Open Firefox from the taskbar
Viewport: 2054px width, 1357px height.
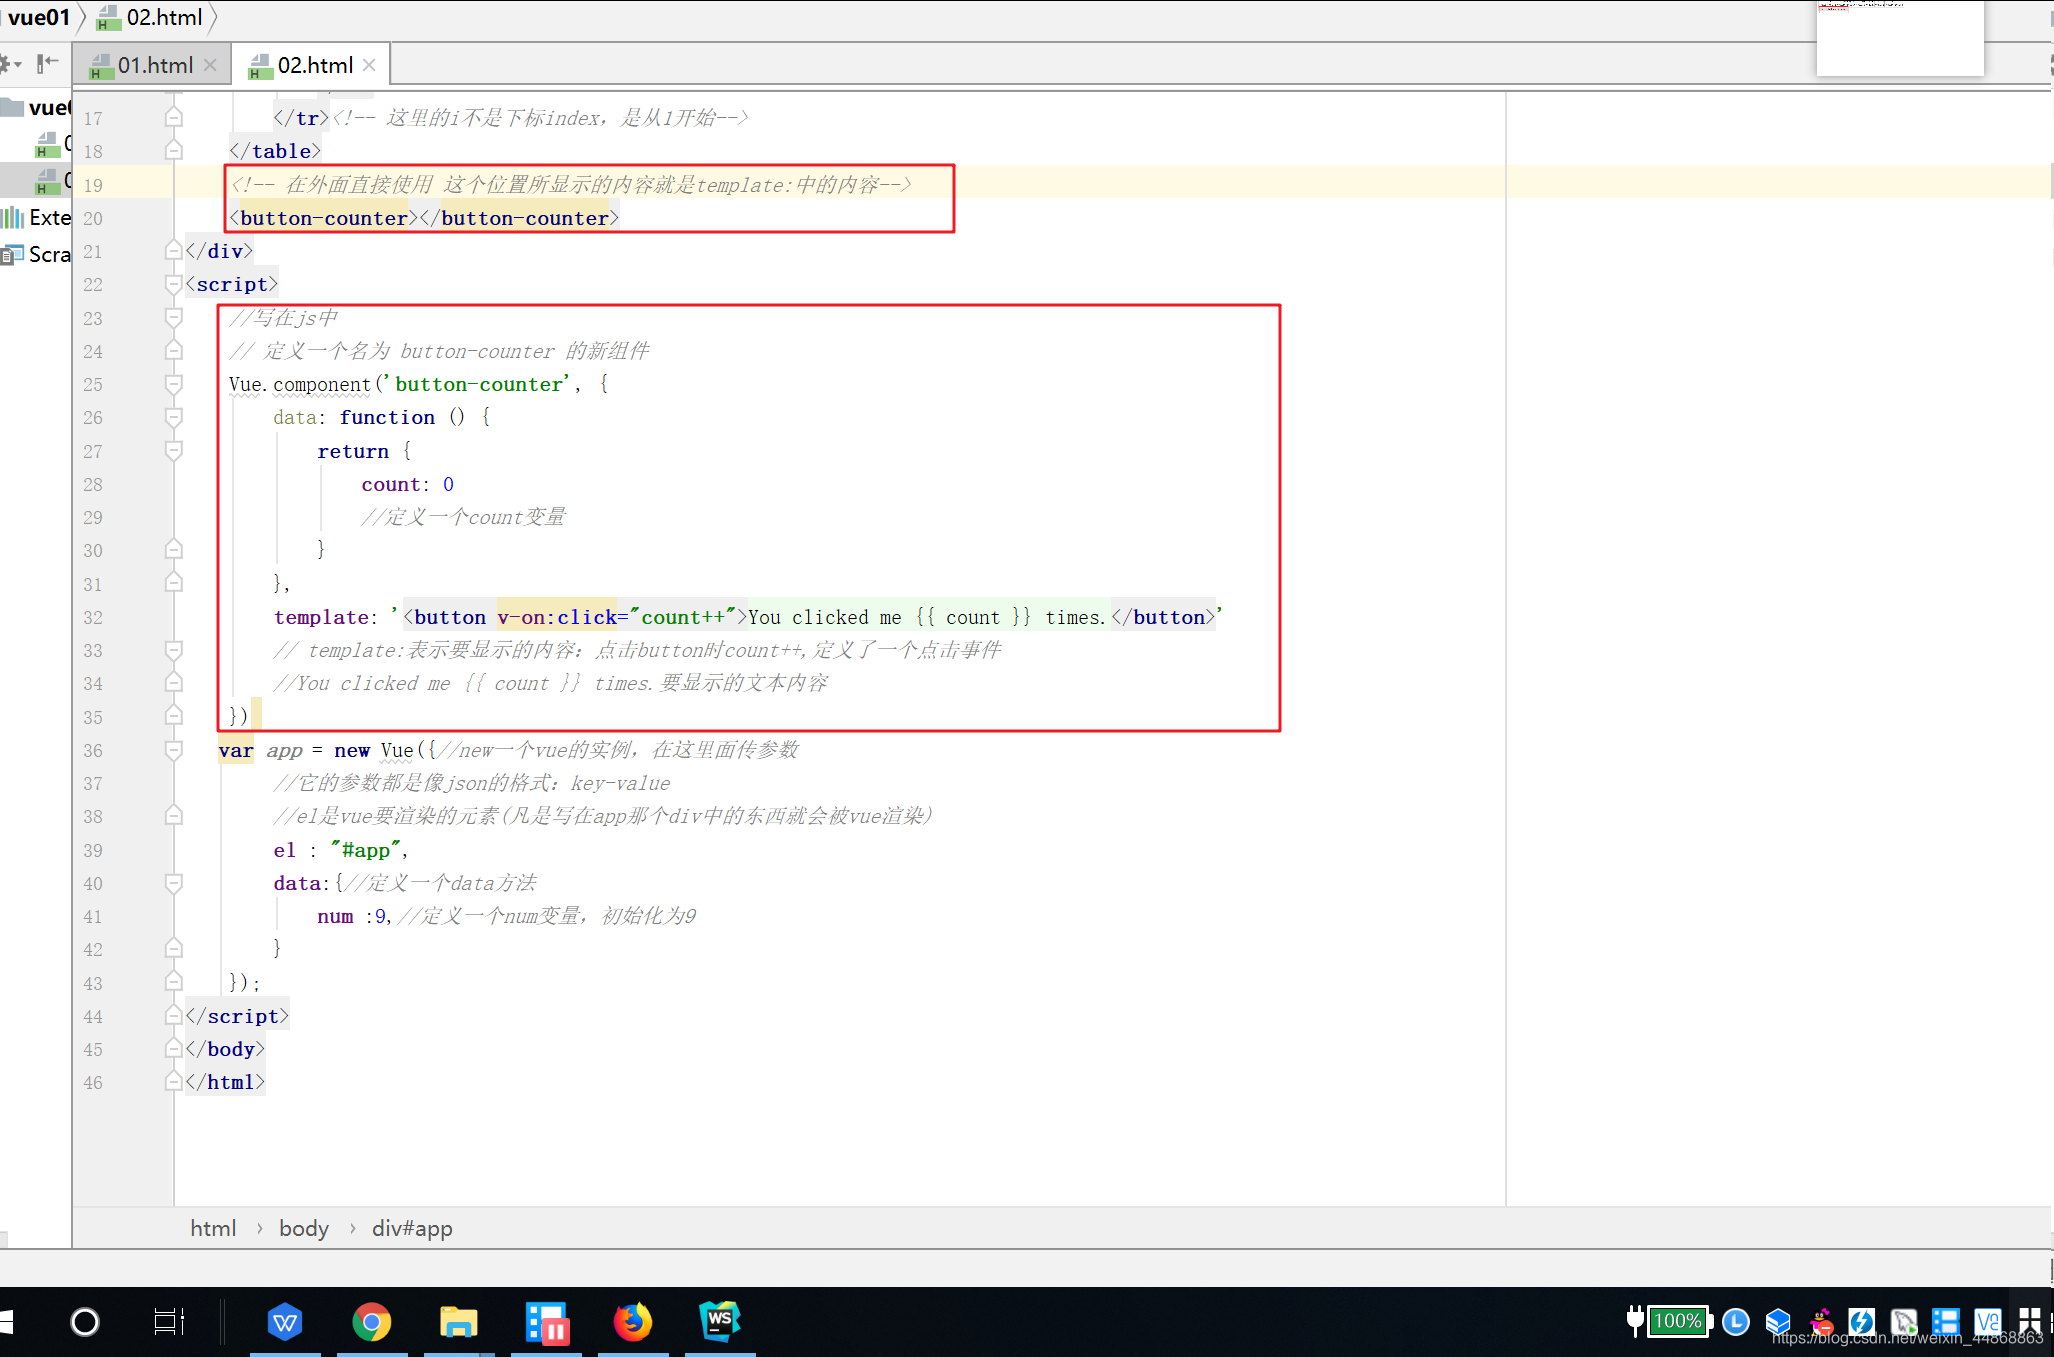[633, 1322]
